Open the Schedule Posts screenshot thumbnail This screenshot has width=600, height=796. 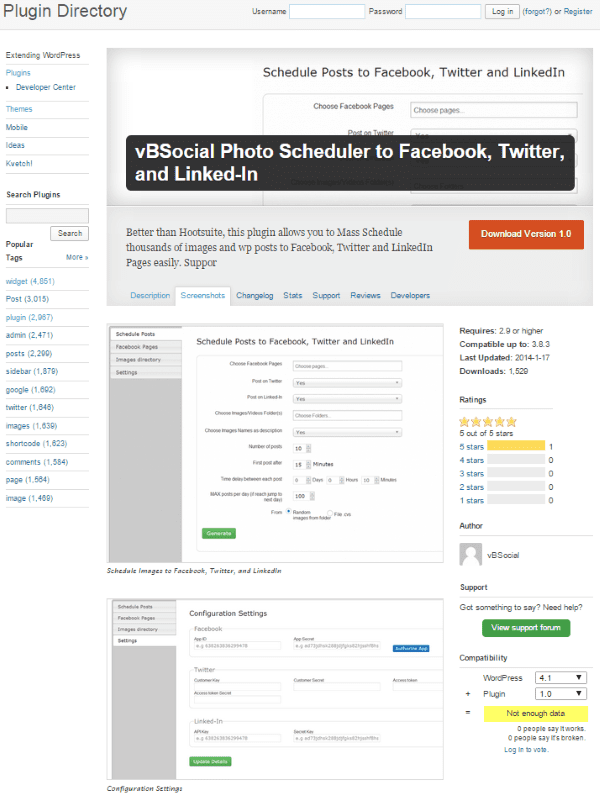point(277,443)
